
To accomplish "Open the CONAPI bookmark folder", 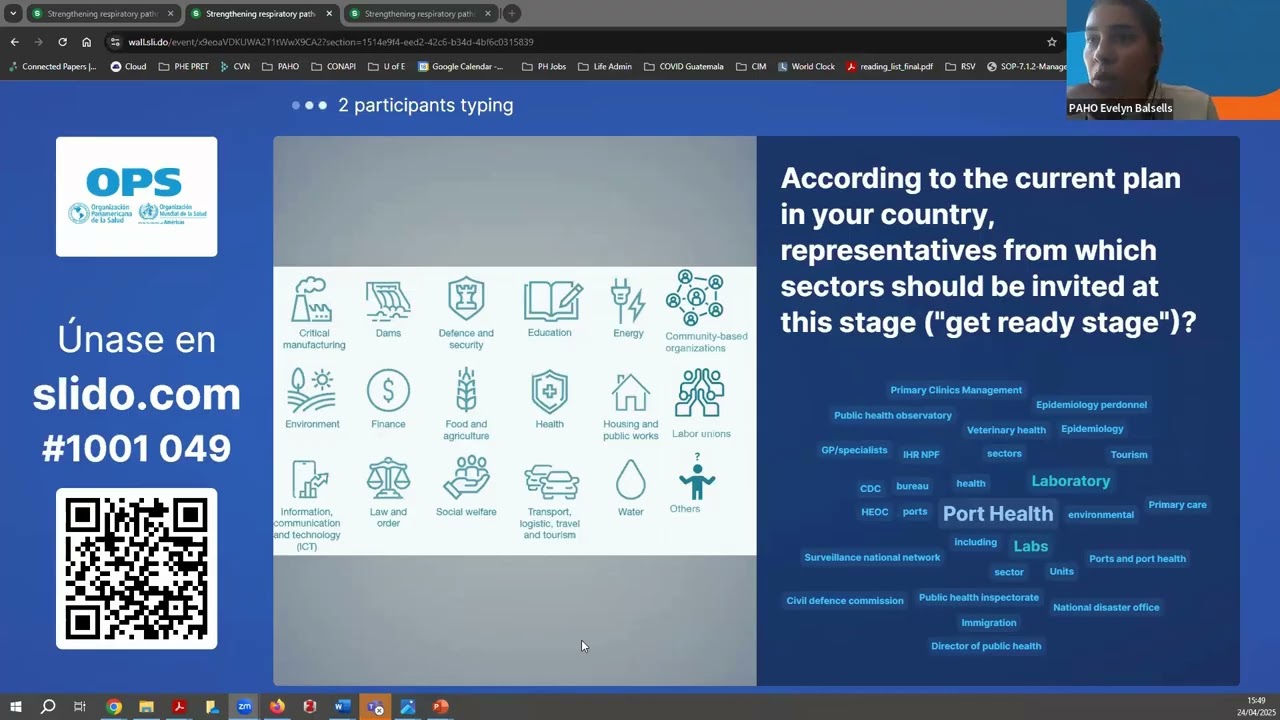I will tap(333, 67).
